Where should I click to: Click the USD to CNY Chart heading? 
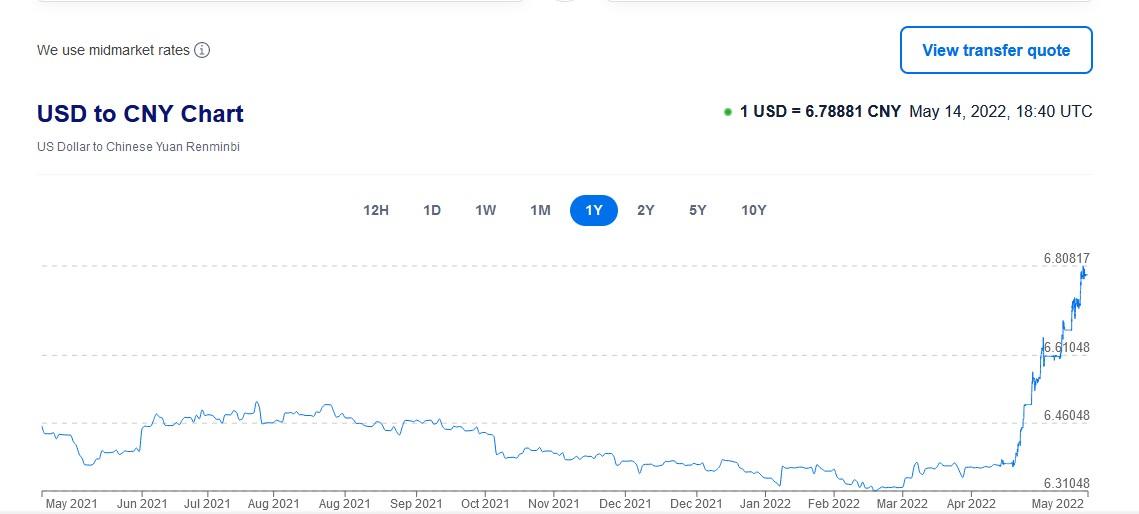(140, 114)
